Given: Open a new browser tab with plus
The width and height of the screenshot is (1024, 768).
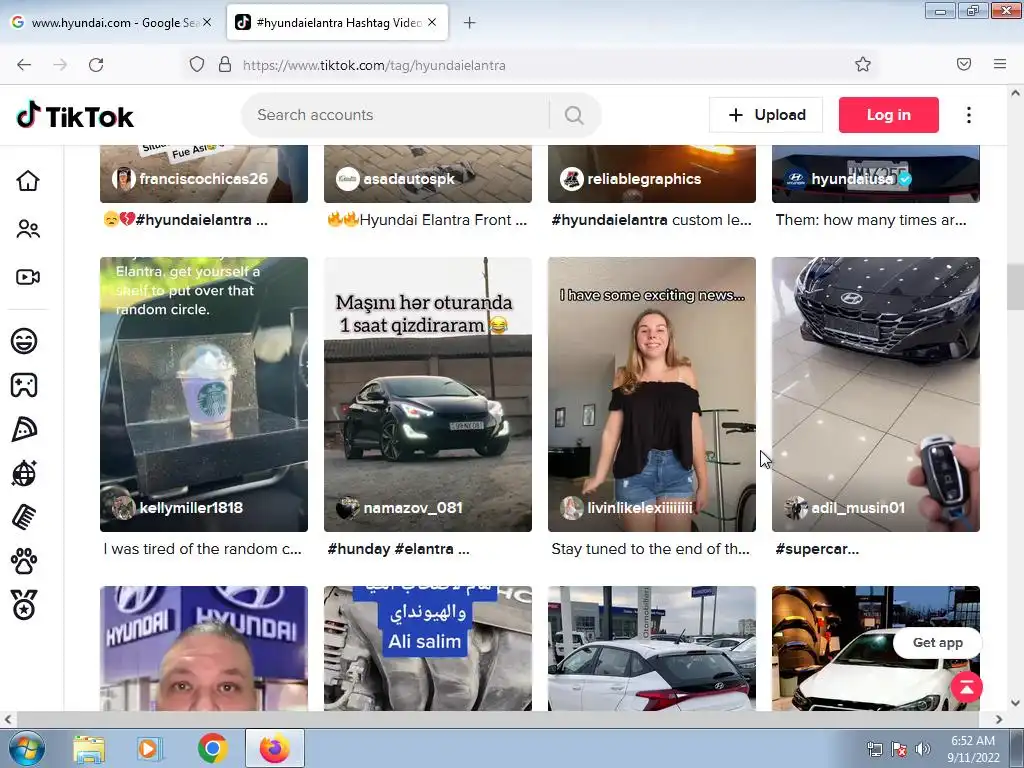Looking at the screenshot, I should [x=470, y=23].
